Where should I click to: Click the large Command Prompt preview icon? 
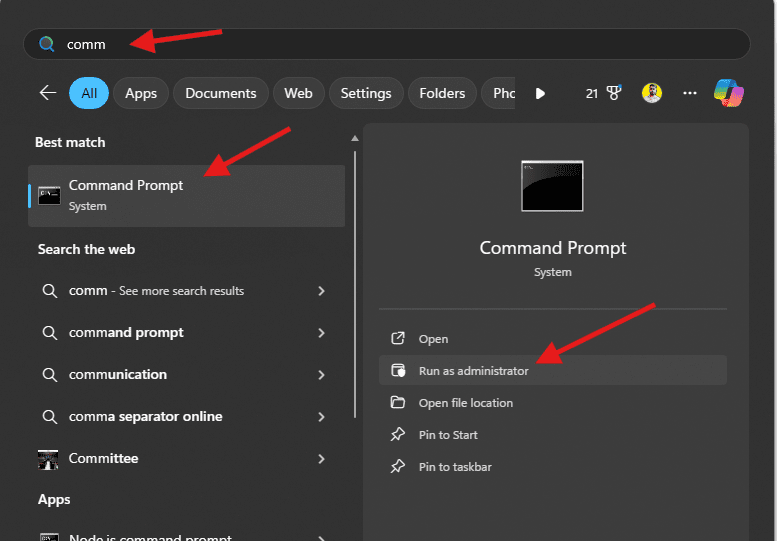[x=552, y=186]
